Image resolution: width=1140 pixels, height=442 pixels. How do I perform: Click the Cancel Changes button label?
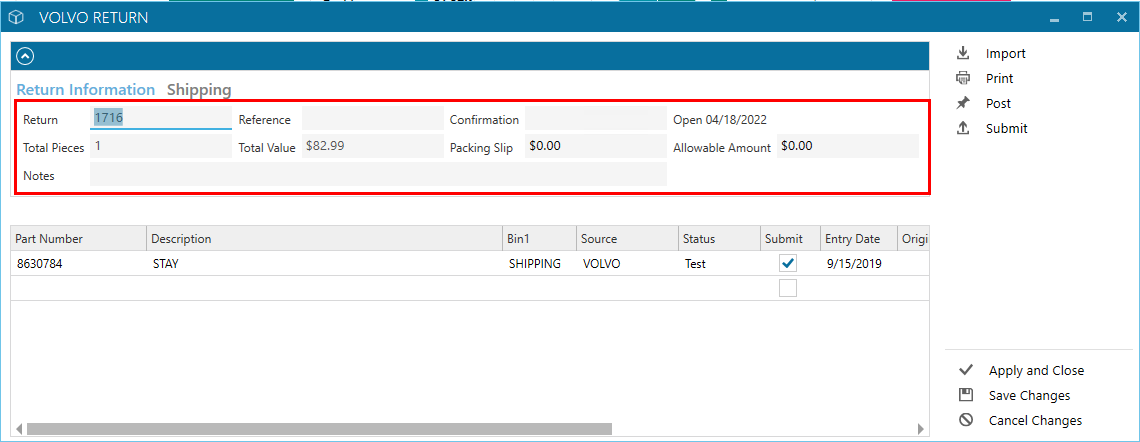click(1035, 420)
